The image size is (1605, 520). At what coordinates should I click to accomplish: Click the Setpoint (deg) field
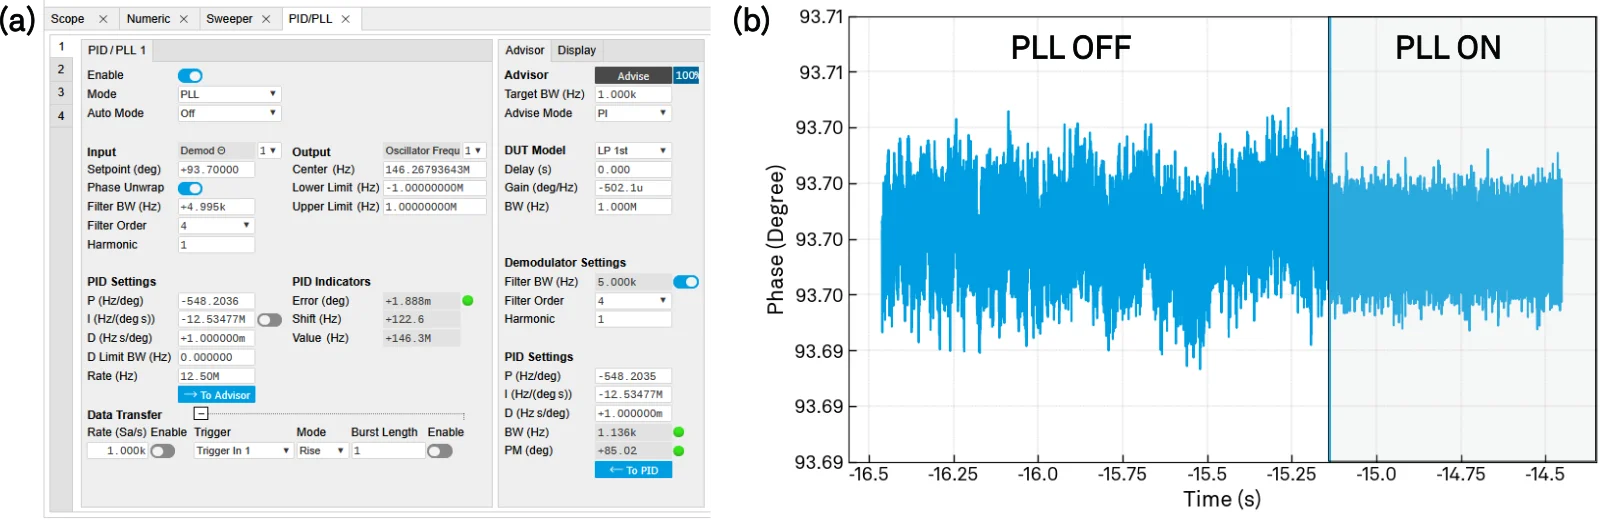216,170
